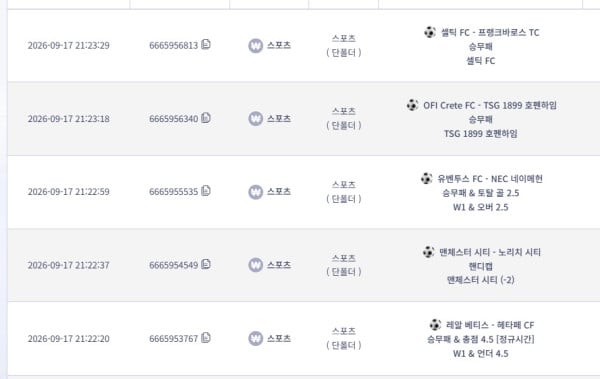The image size is (600, 379).
Task: Click soccer ball icon beside 유벤투스 FC match
Action: pos(427,178)
